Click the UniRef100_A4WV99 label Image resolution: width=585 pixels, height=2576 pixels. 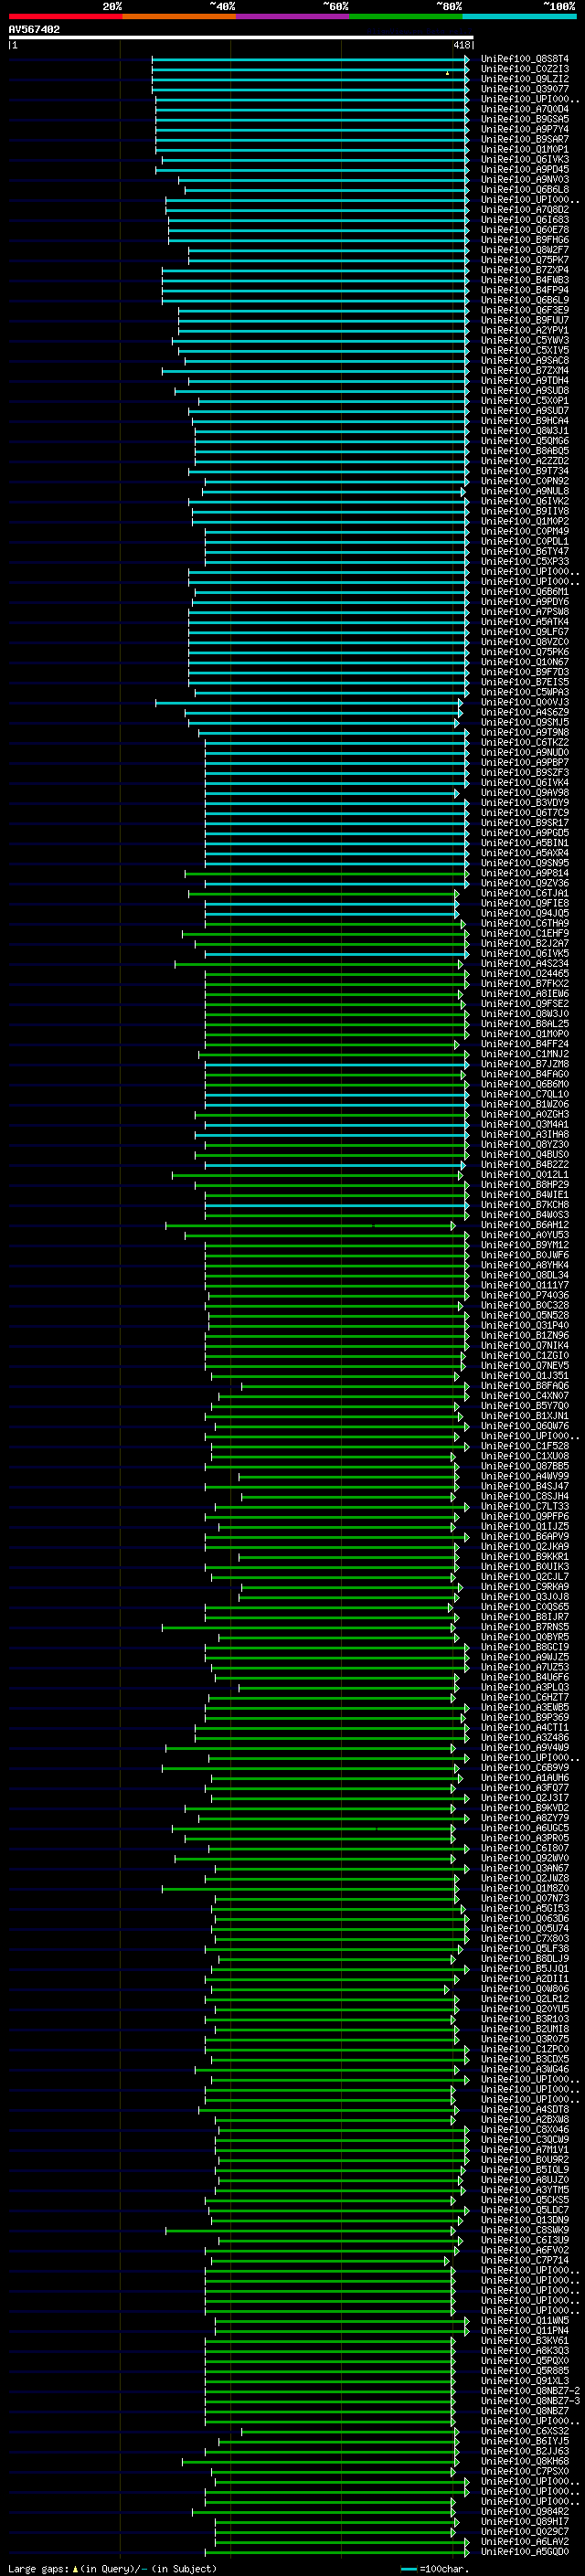tap(524, 1477)
